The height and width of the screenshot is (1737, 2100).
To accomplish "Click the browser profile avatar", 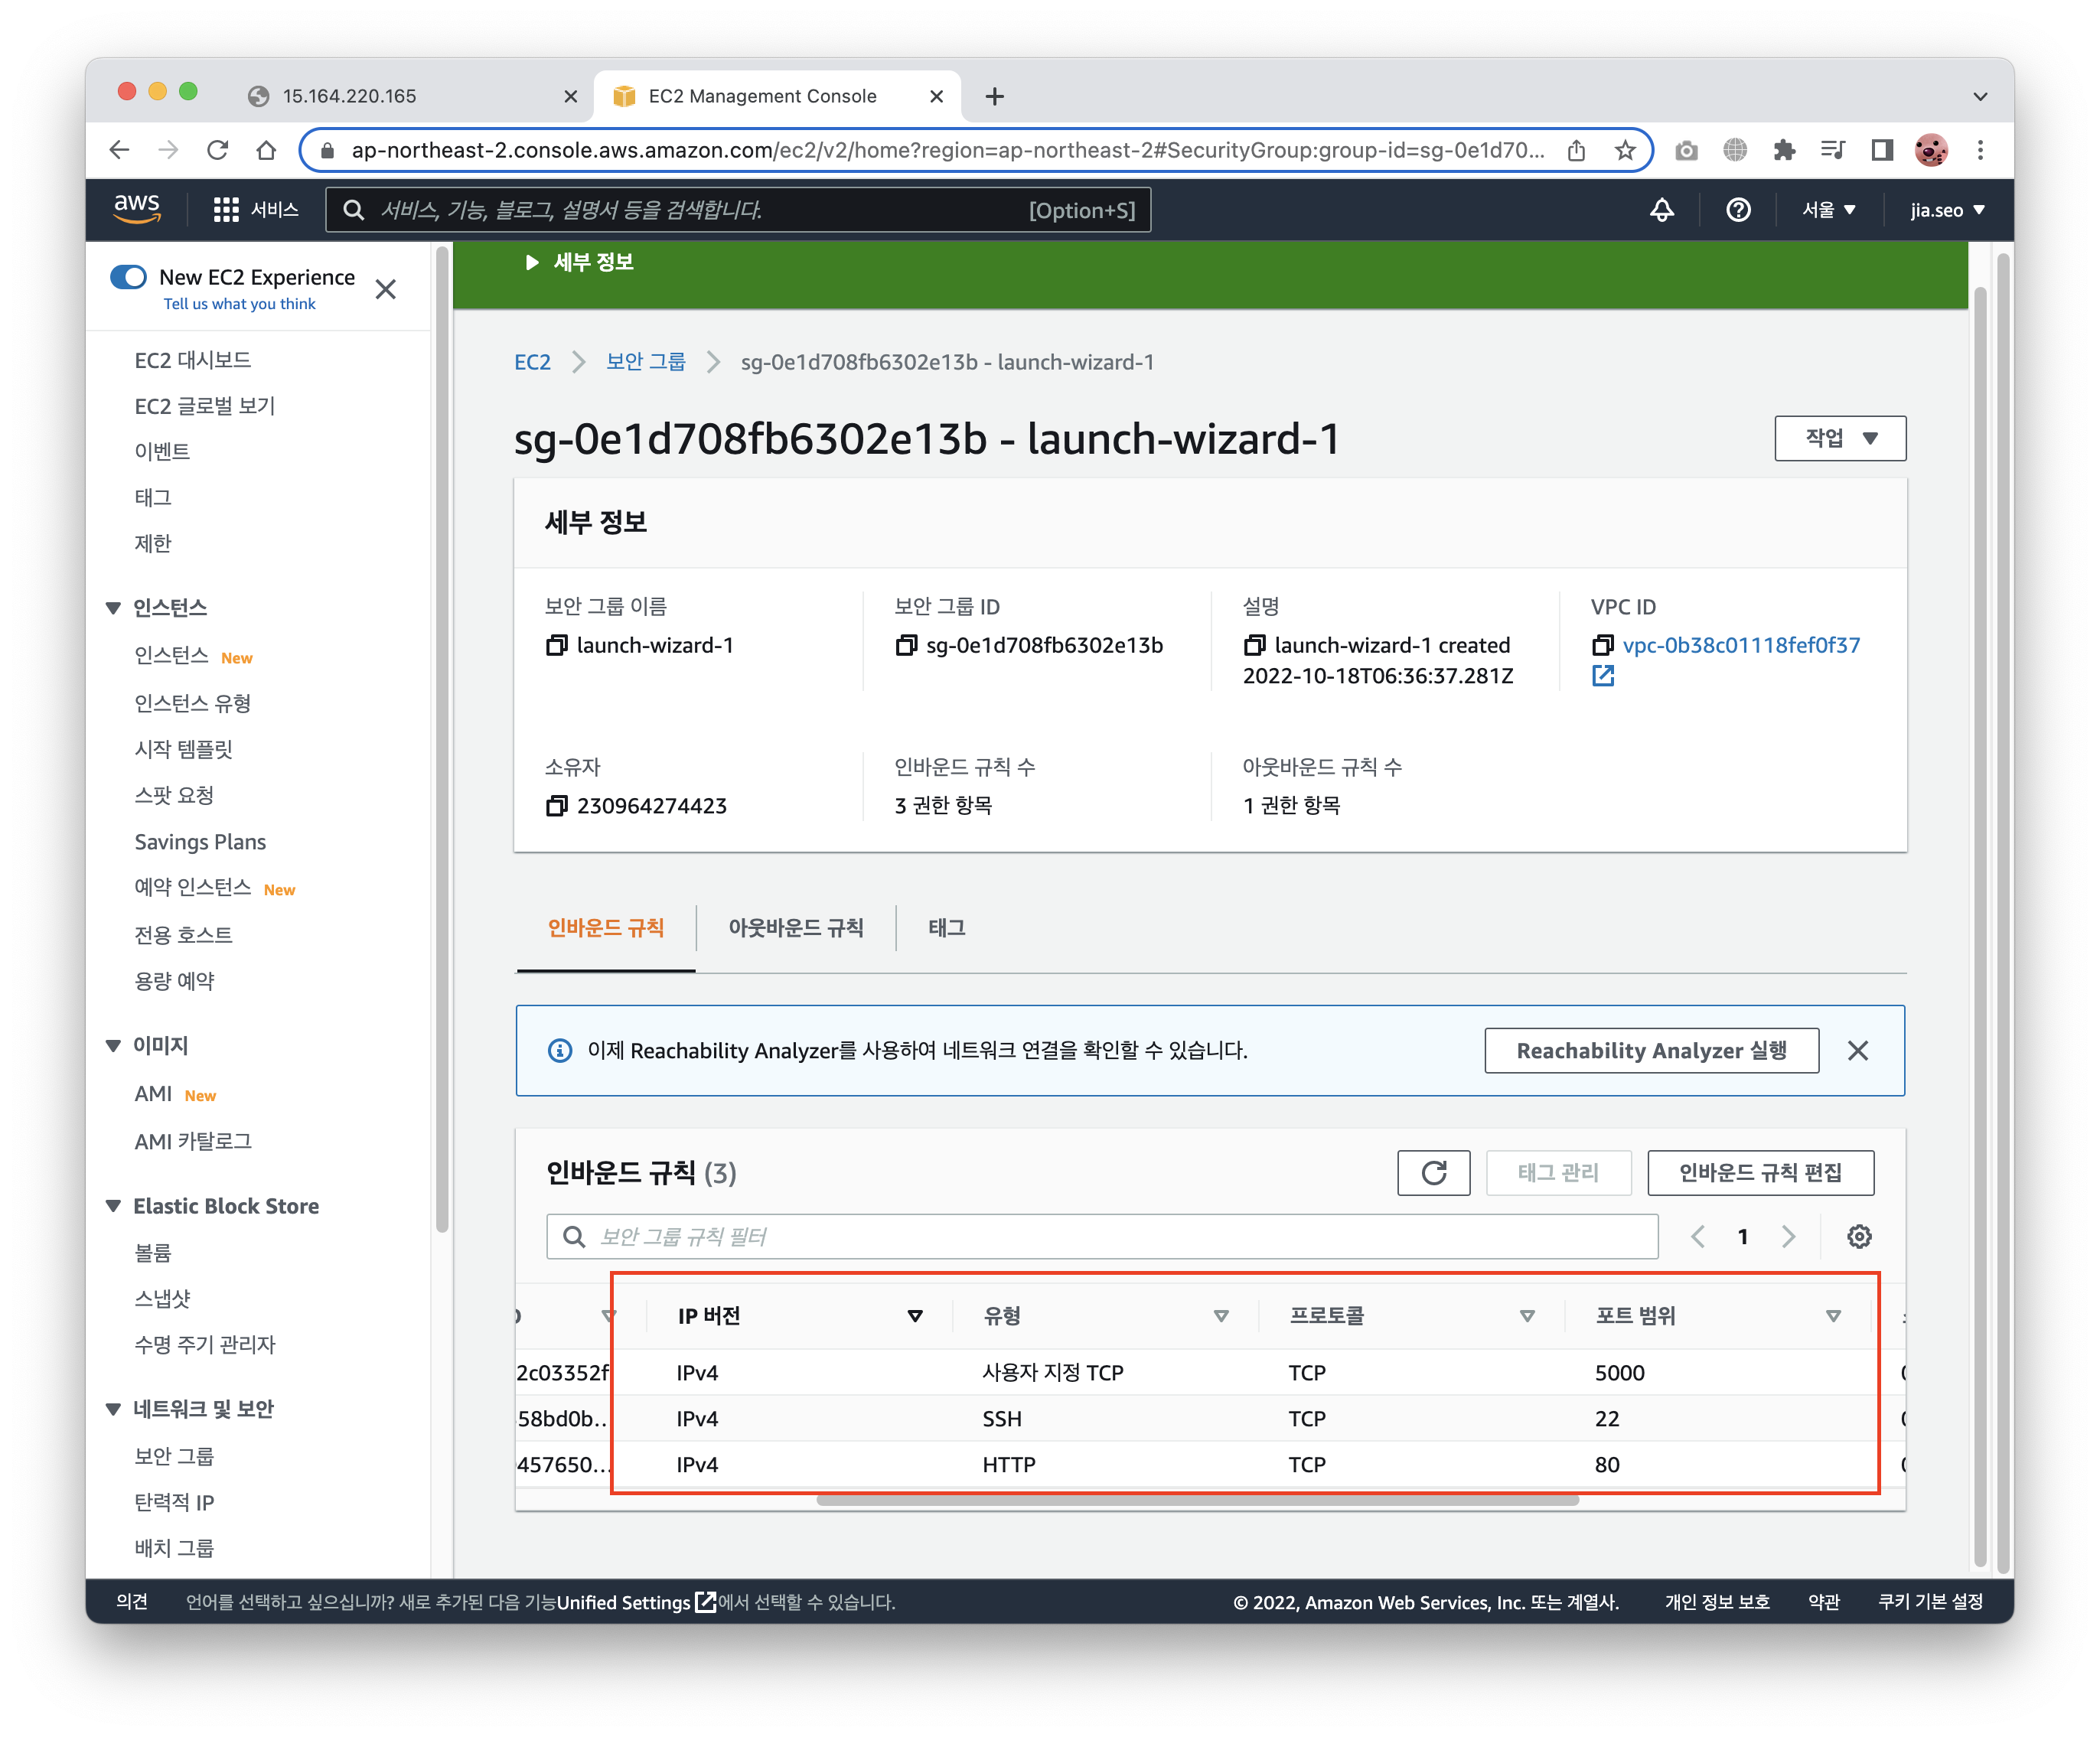I will point(1931,150).
